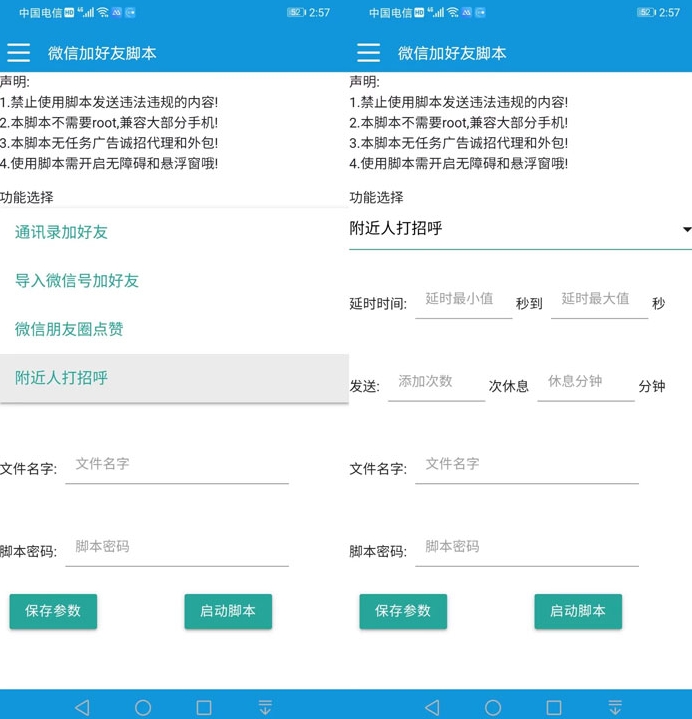Tap back navigation triangle in left screen

[x=82, y=708]
